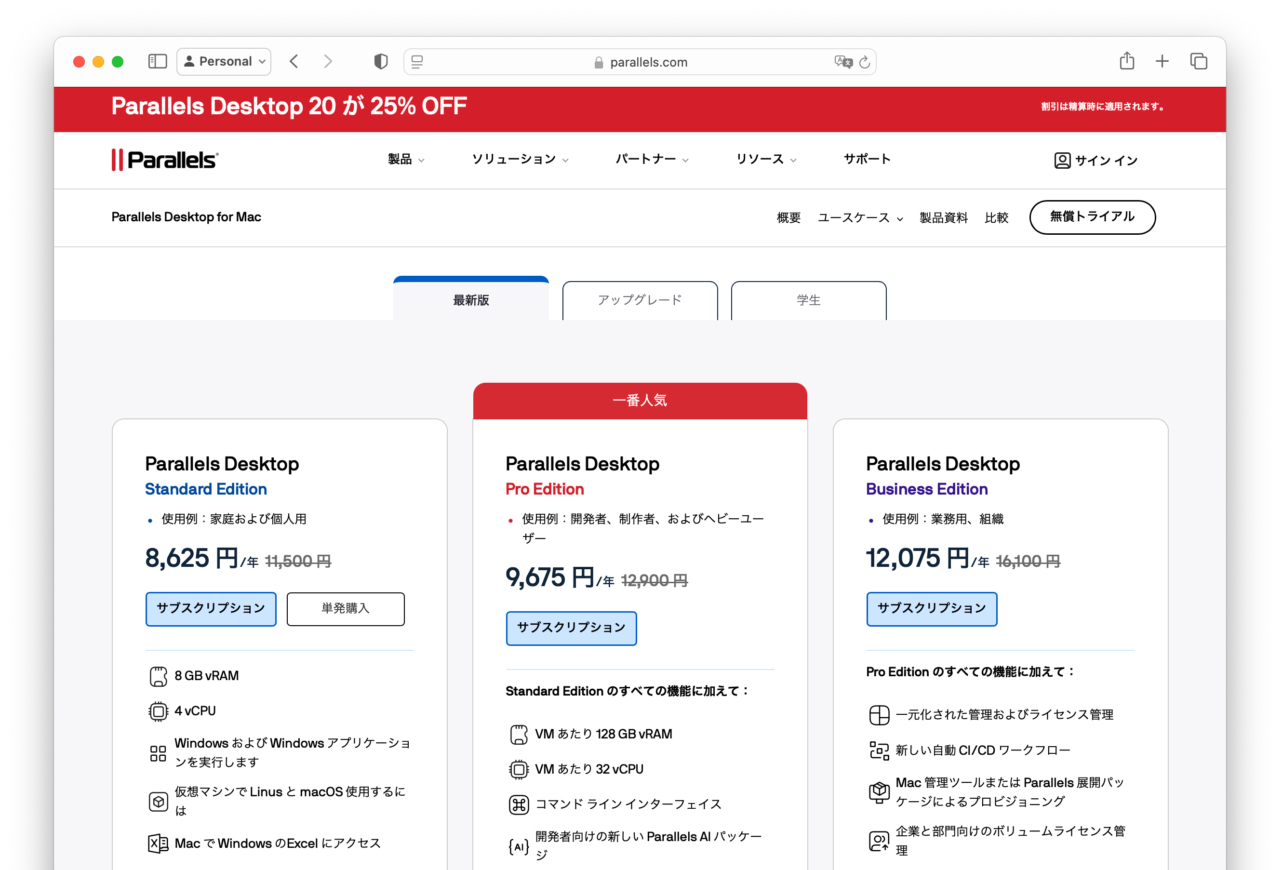Select Business Edition サブスクリプション button
1280x870 pixels.
tap(932, 609)
